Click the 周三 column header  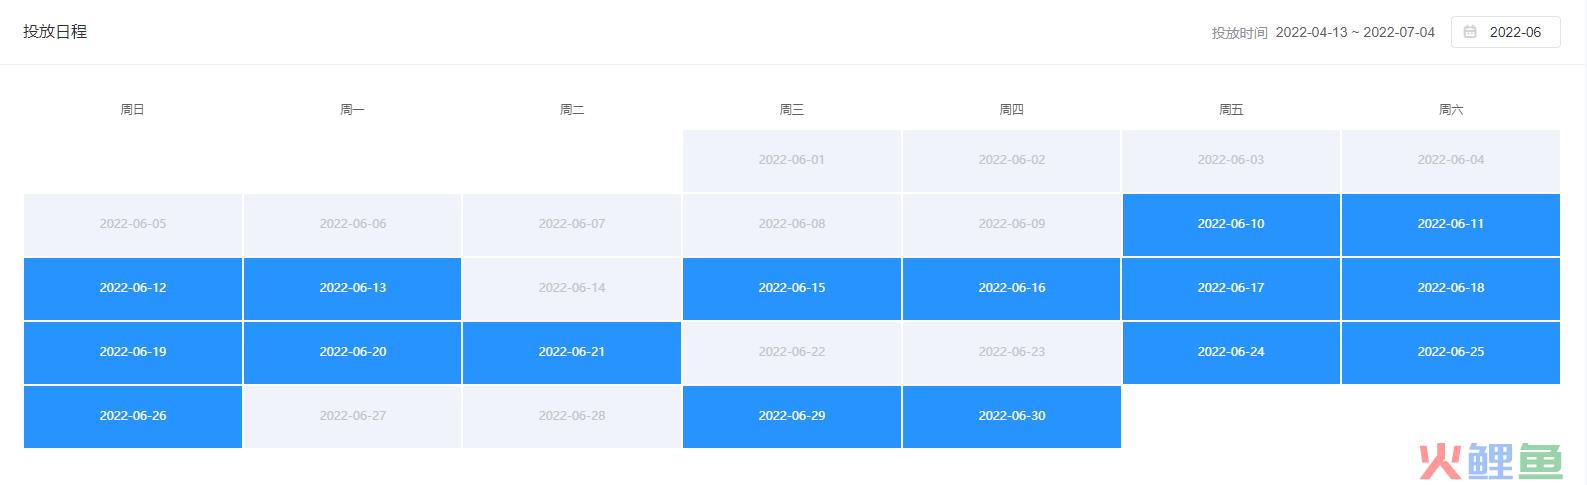(792, 110)
